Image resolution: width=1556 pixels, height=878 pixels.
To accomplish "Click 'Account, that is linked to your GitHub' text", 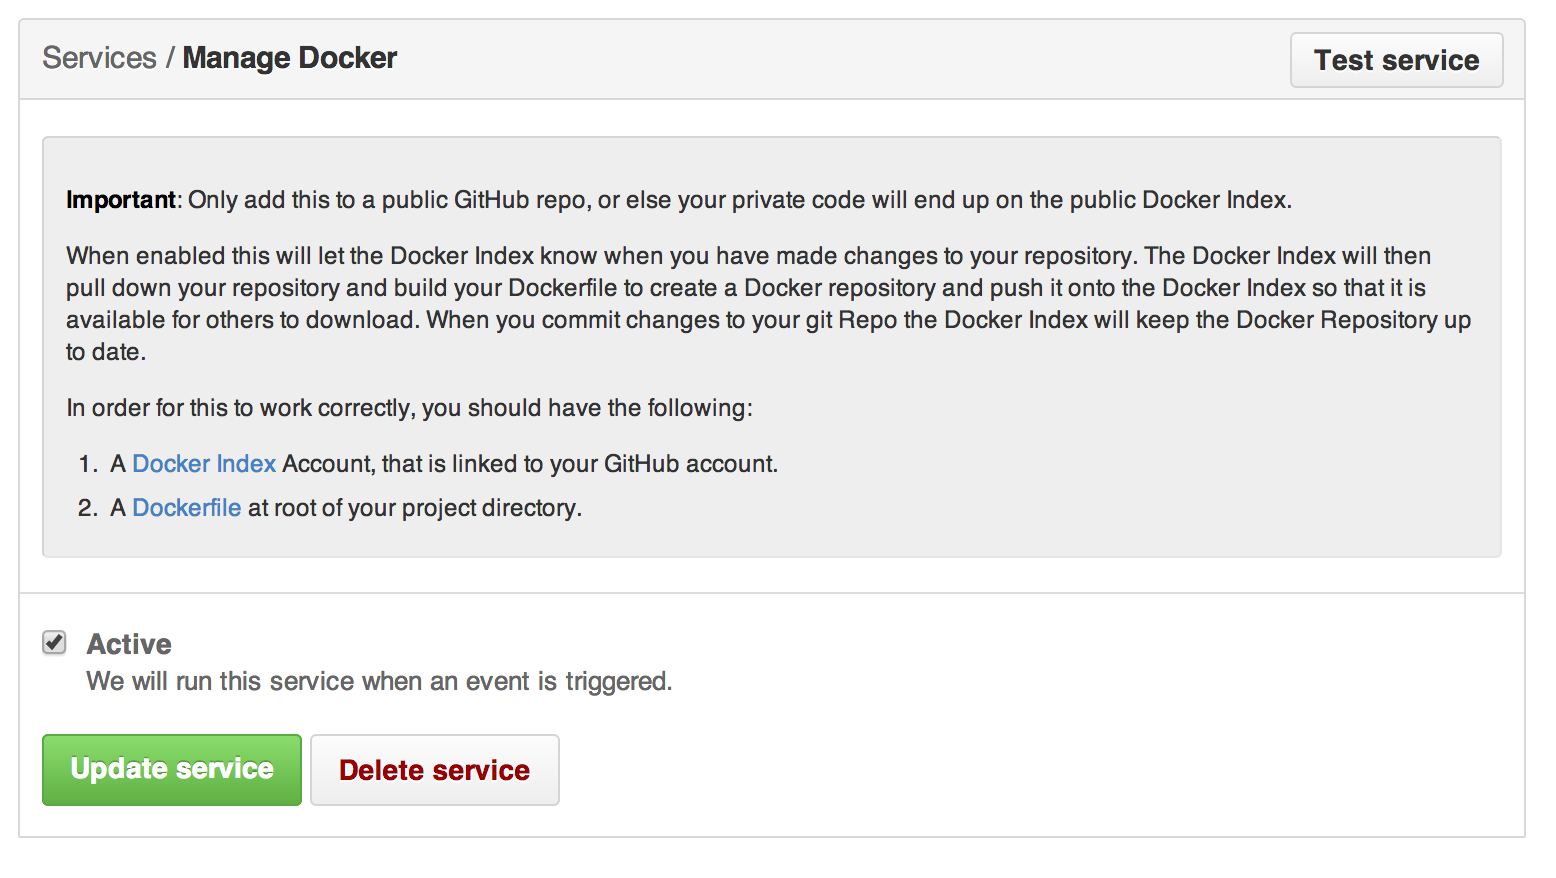I will click(530, 464).
